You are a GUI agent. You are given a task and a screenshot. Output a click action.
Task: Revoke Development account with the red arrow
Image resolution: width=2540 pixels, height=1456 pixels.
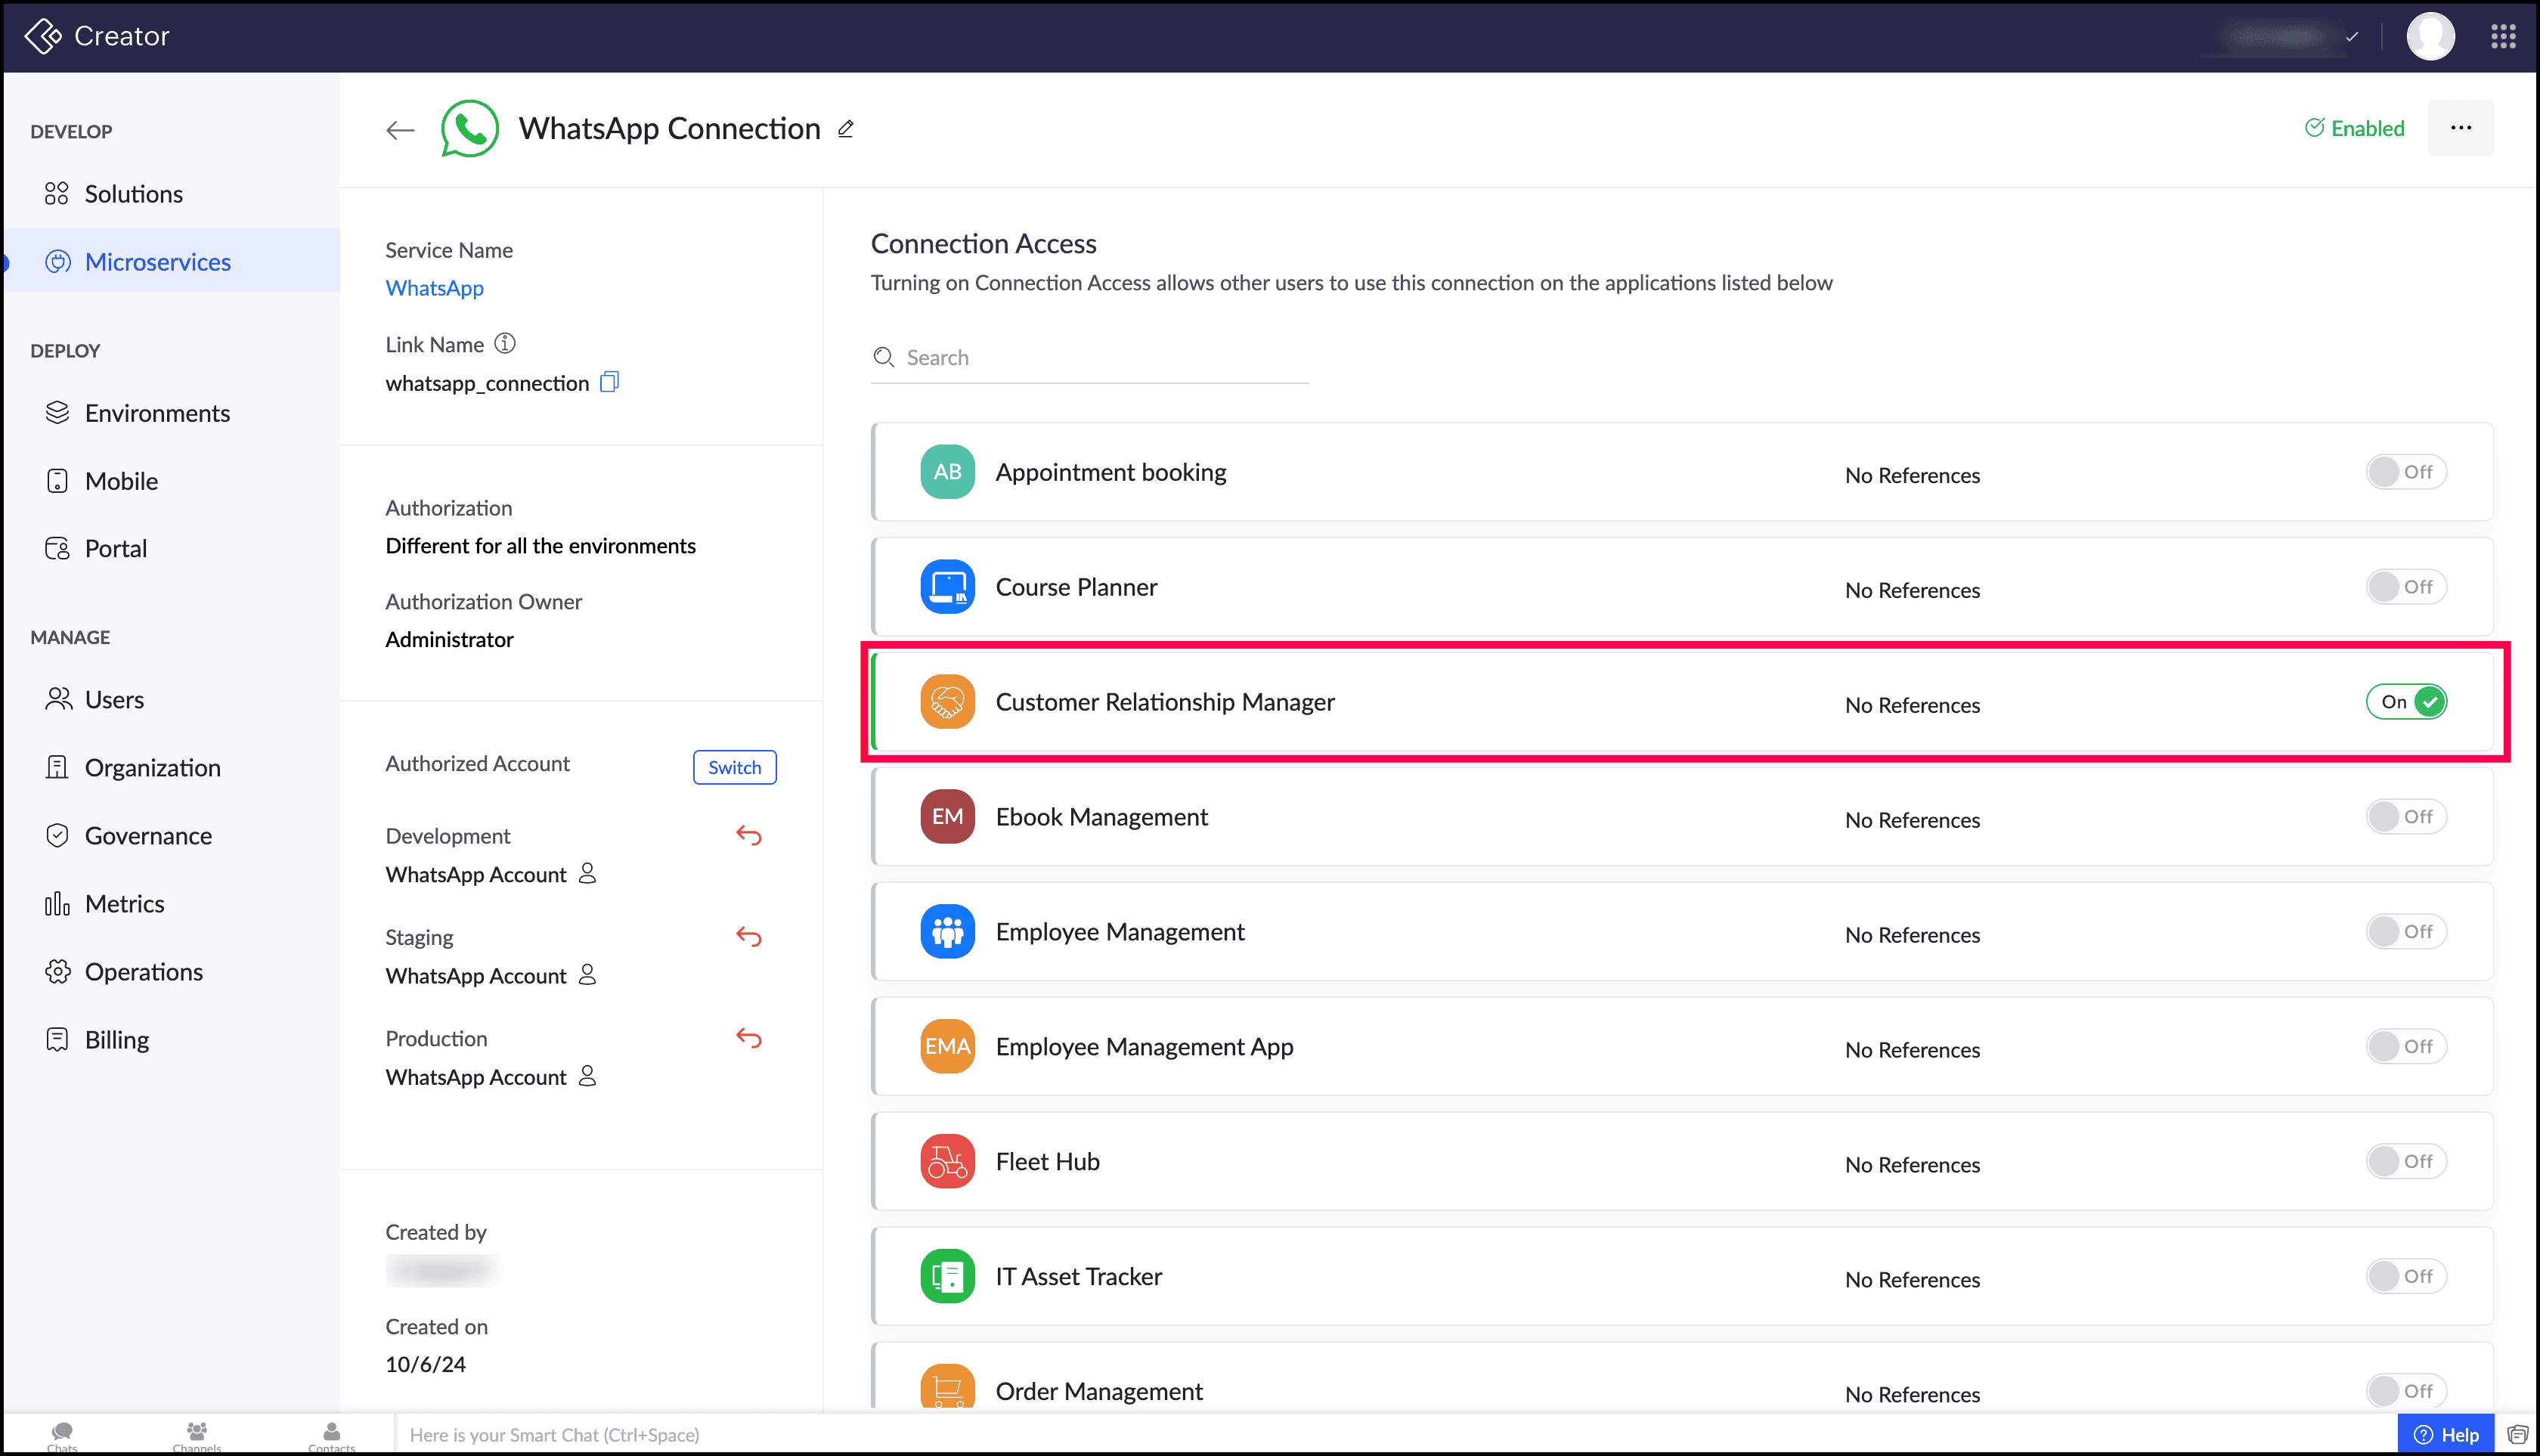coord(749,835)
